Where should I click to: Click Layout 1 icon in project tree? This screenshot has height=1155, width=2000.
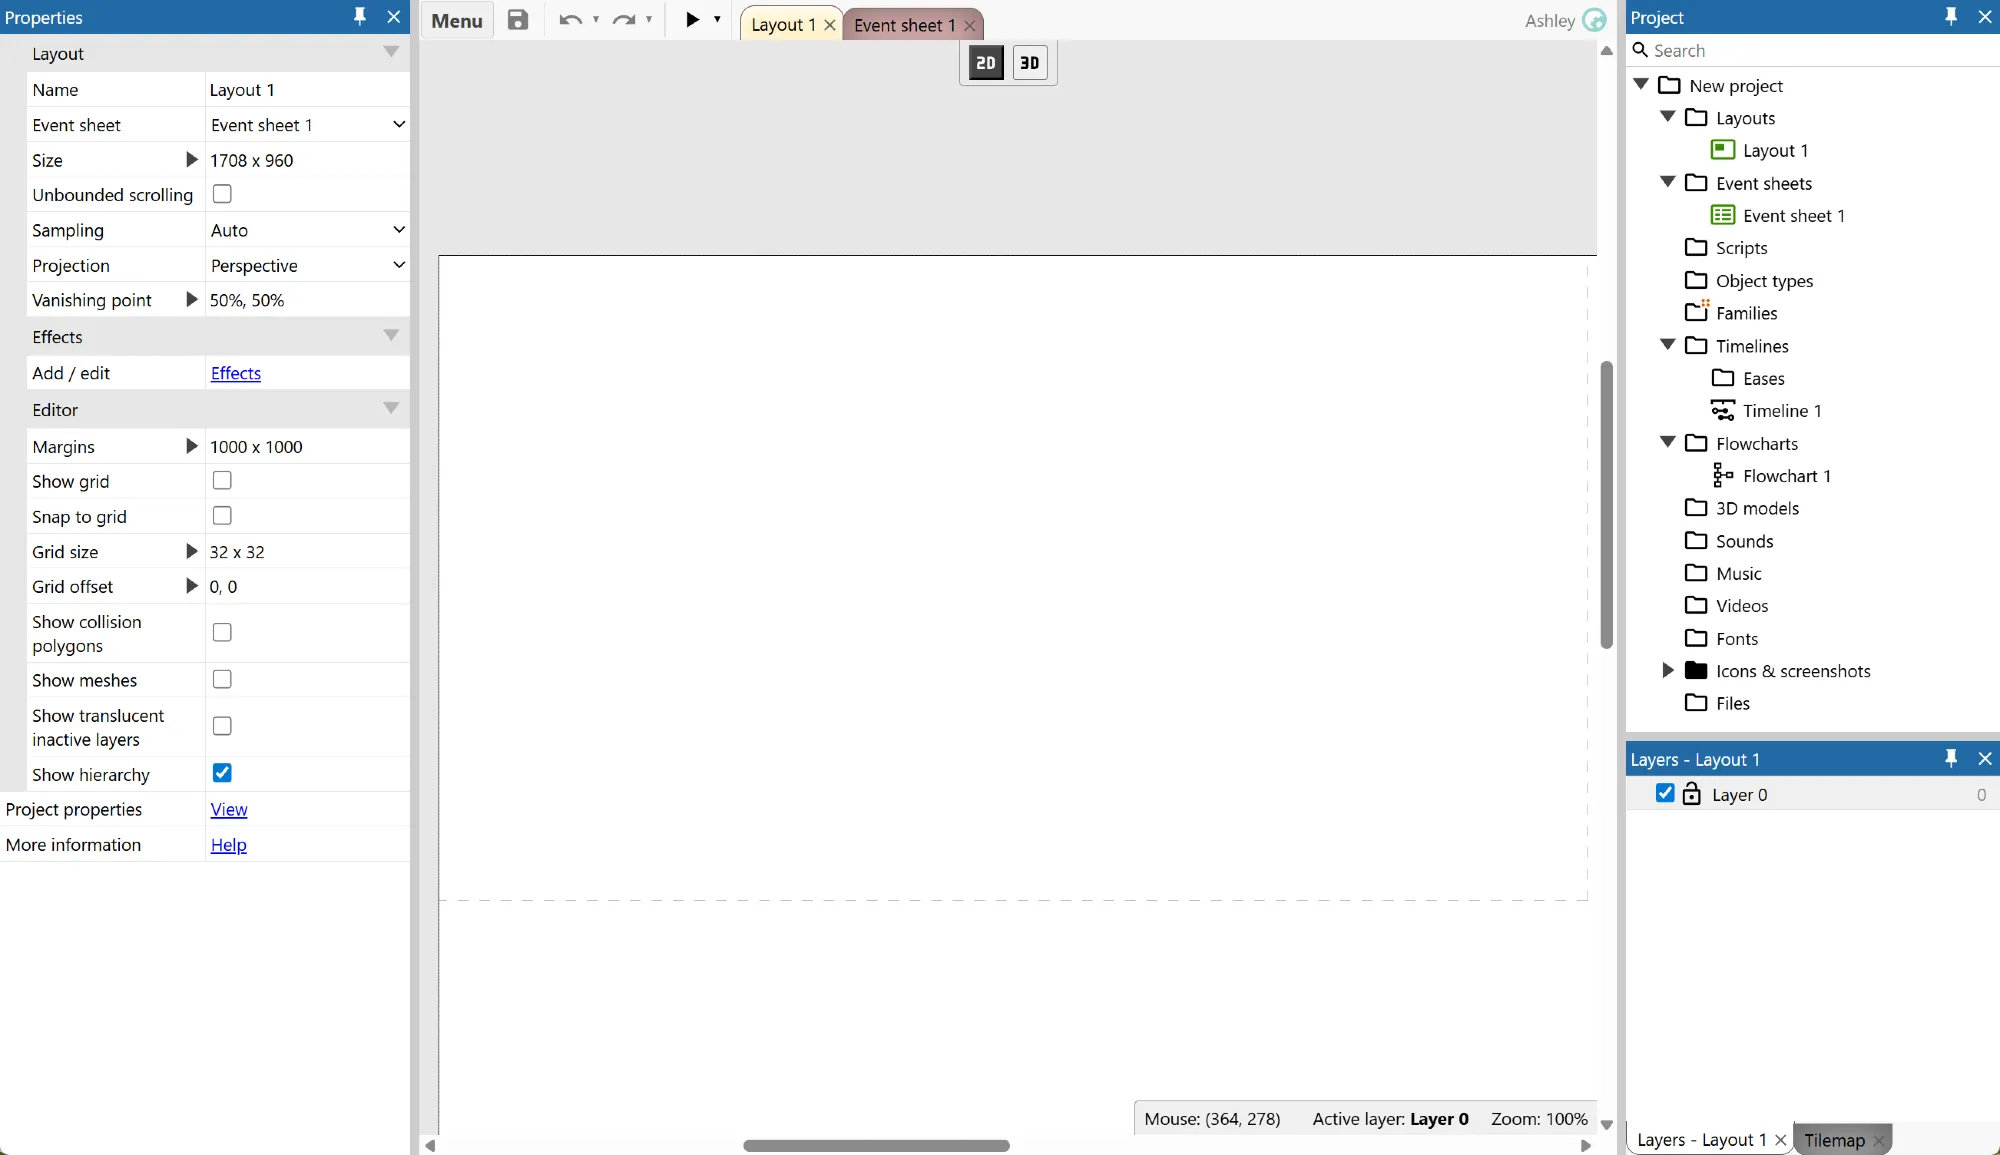(1723, 150)
